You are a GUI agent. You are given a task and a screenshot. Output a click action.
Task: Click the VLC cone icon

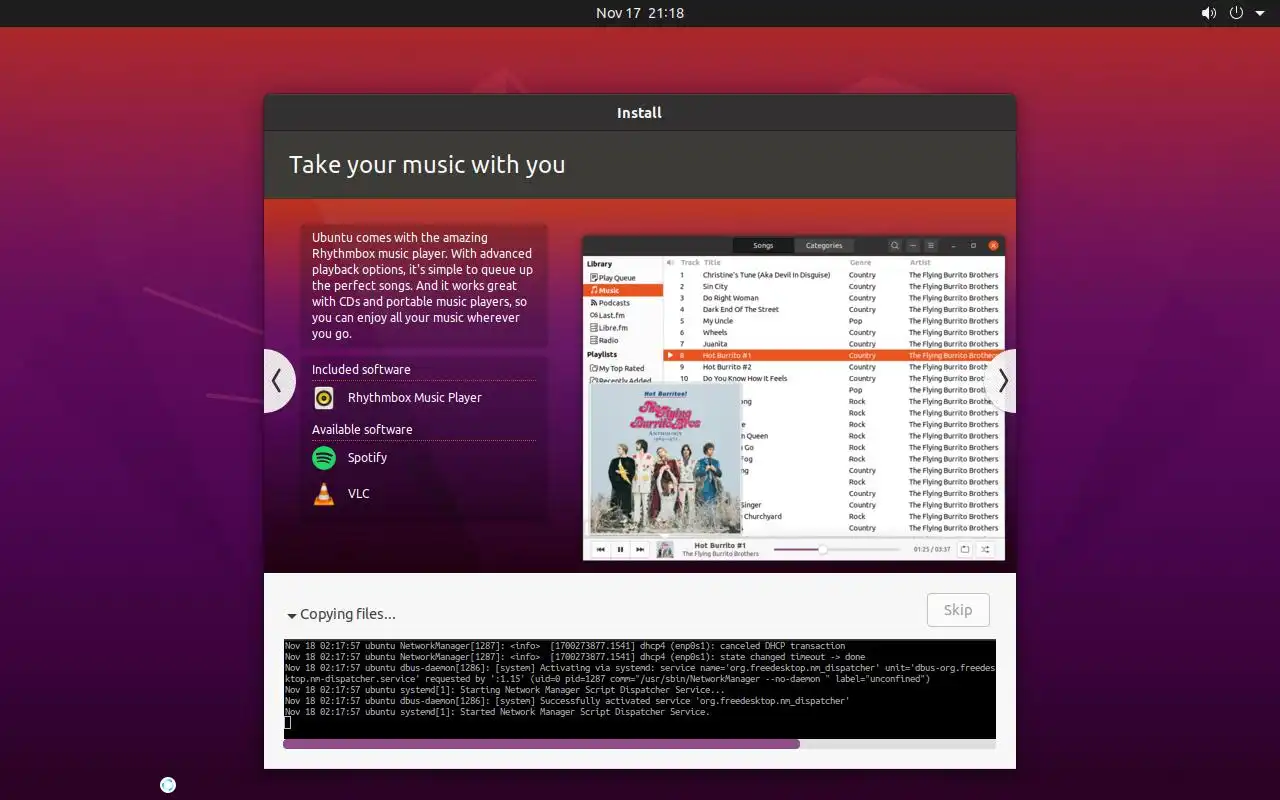click(x=324, y=494)
